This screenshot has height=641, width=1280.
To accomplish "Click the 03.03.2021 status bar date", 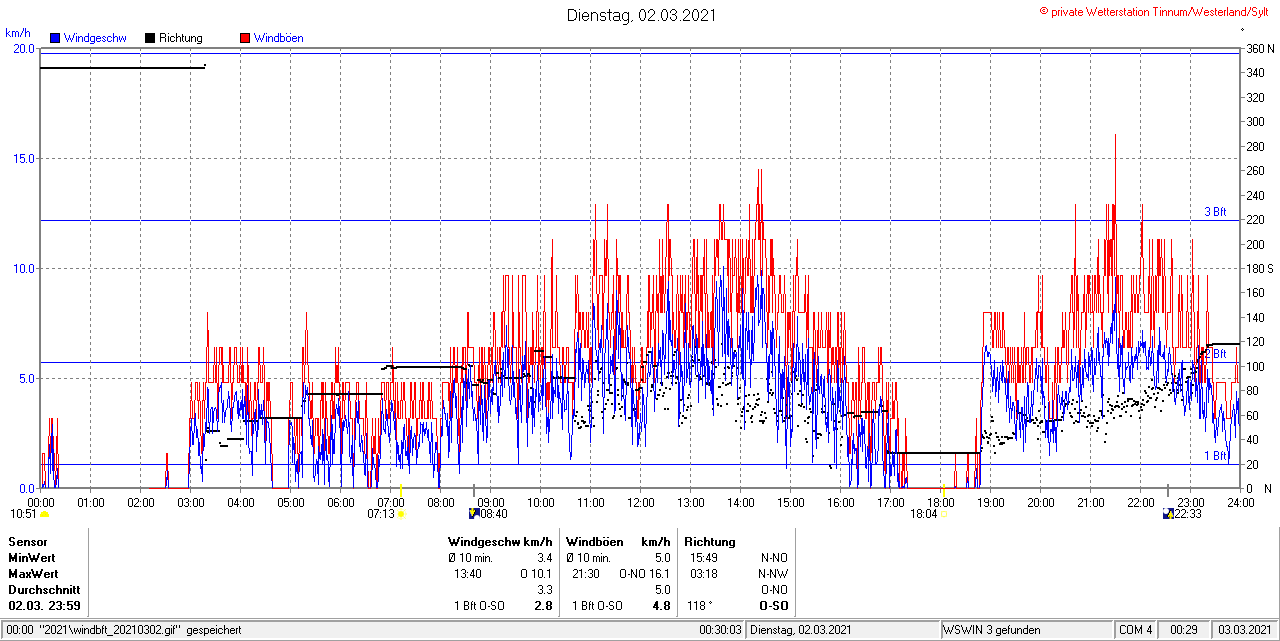I will (x=1244, y=630).
